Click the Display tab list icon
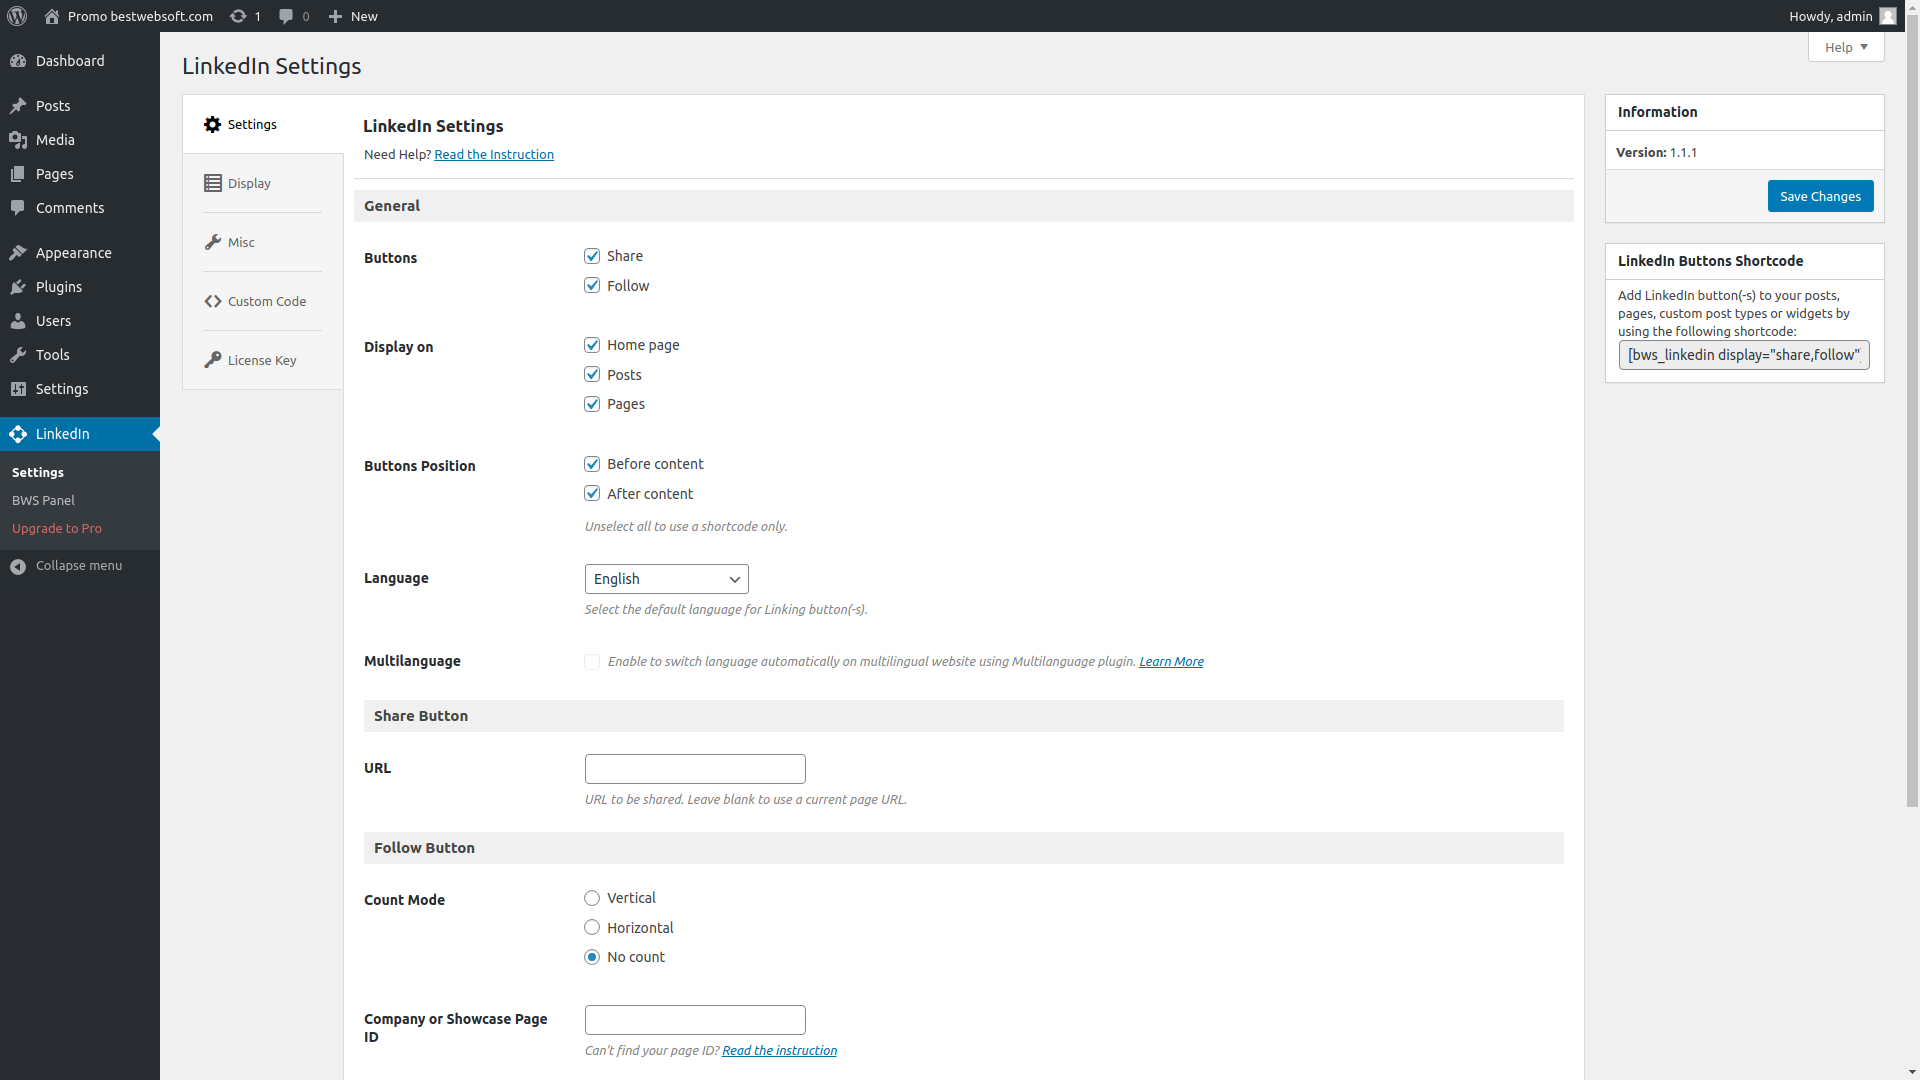Image resolution: width=1920 pixels, height=1080 pixels. point(212,183)
